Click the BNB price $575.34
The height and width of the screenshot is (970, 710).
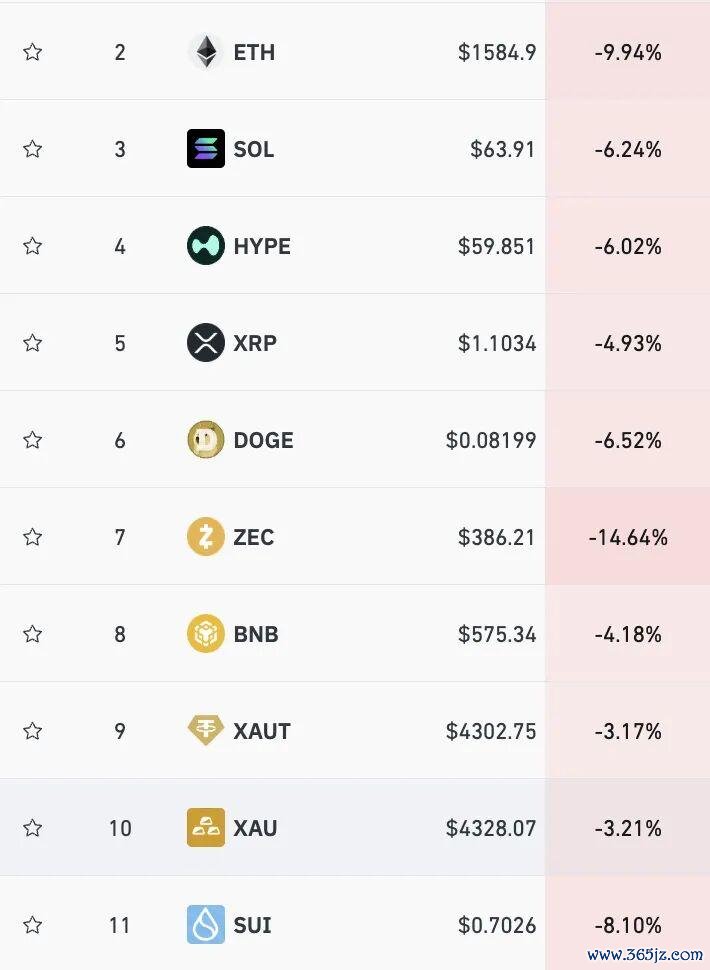(x=497, y=634)
